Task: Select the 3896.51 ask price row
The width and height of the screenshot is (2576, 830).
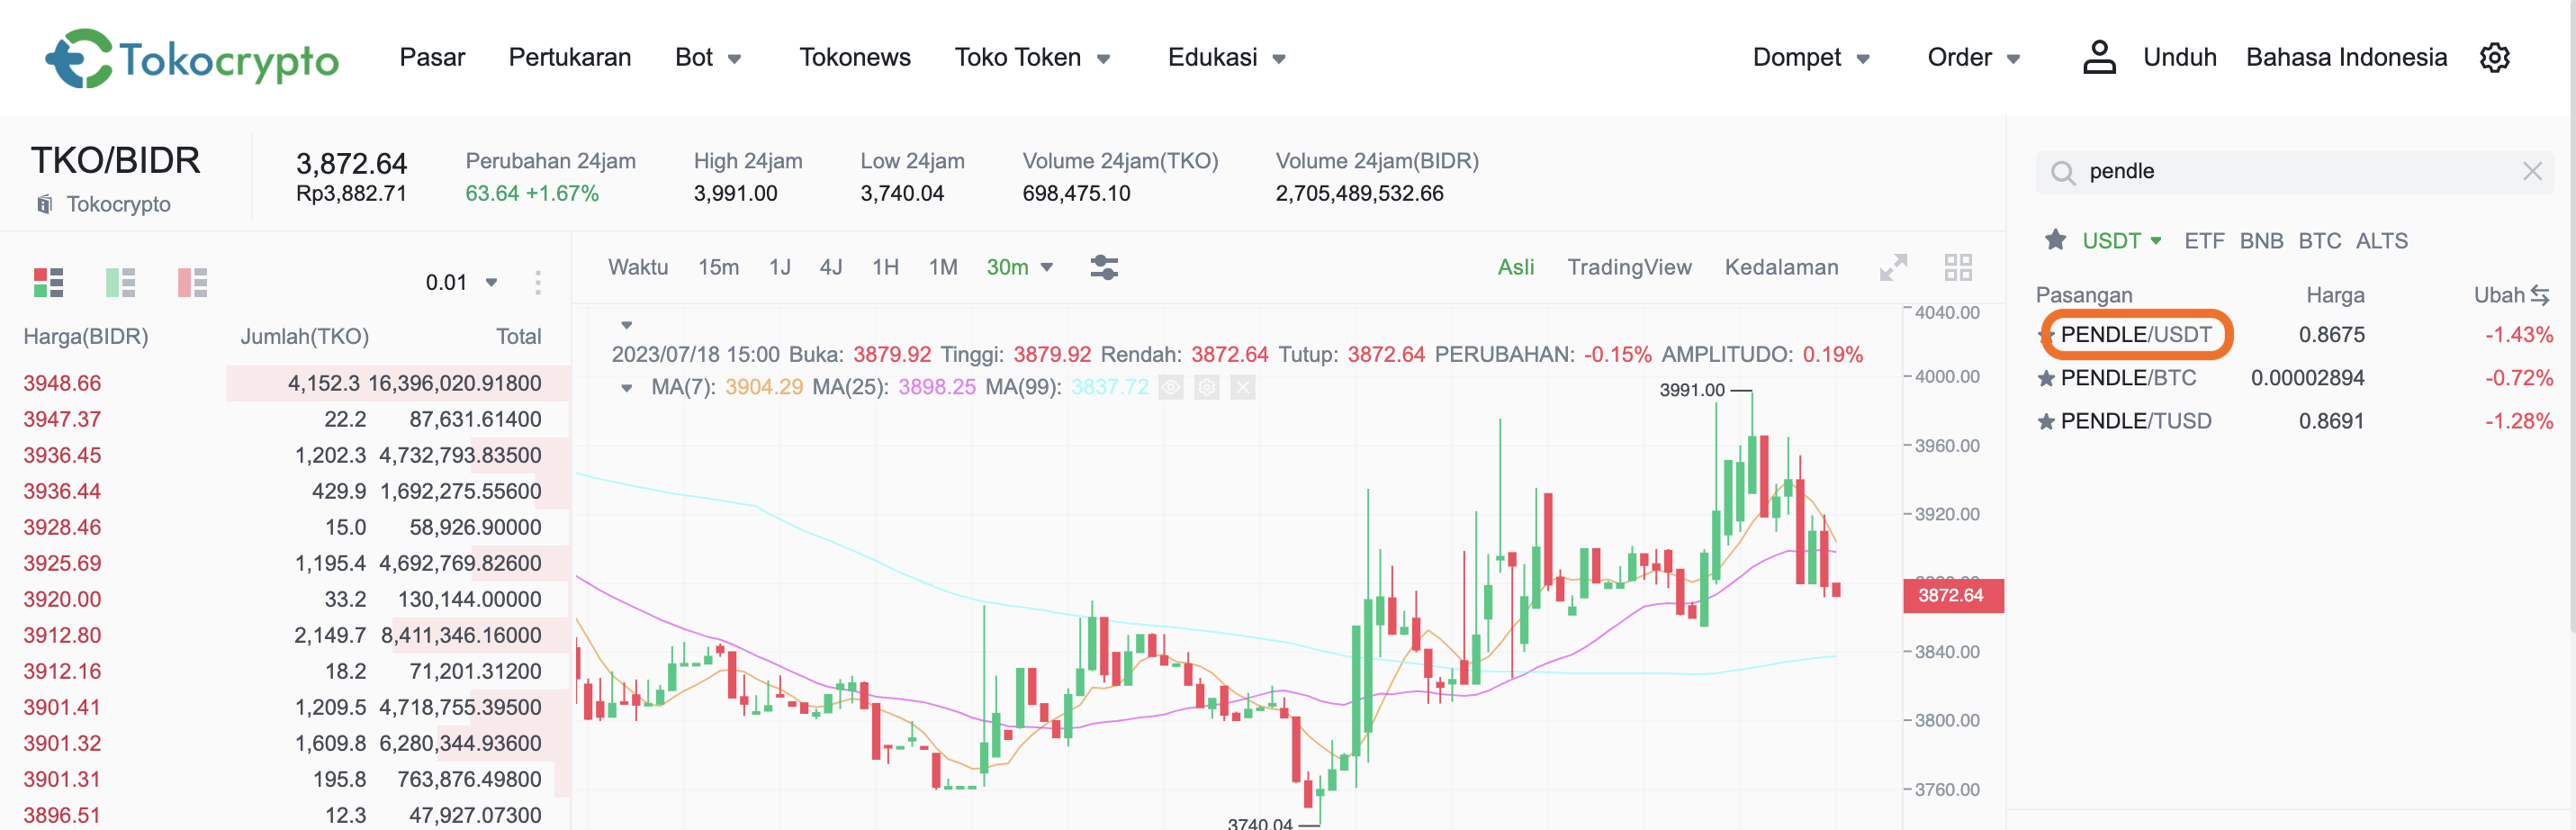Action: [x=284, y=815]
